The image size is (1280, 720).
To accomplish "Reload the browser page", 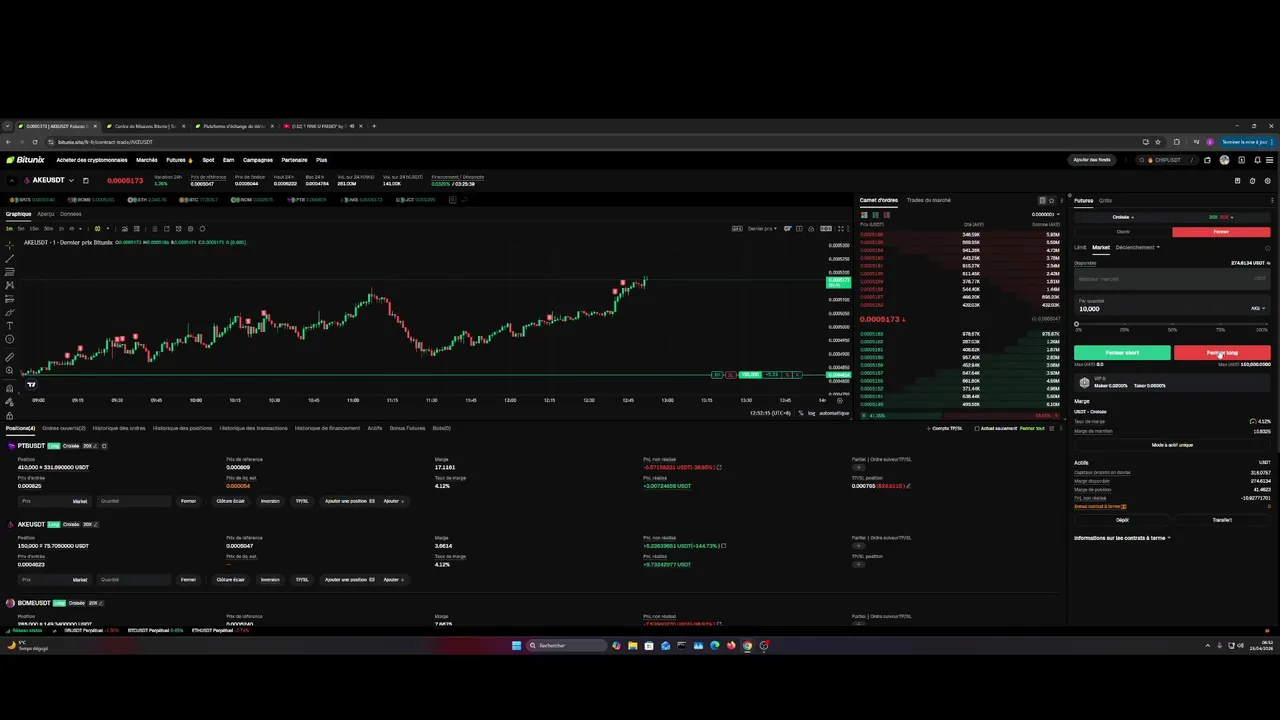I will (x=34, y=142).
